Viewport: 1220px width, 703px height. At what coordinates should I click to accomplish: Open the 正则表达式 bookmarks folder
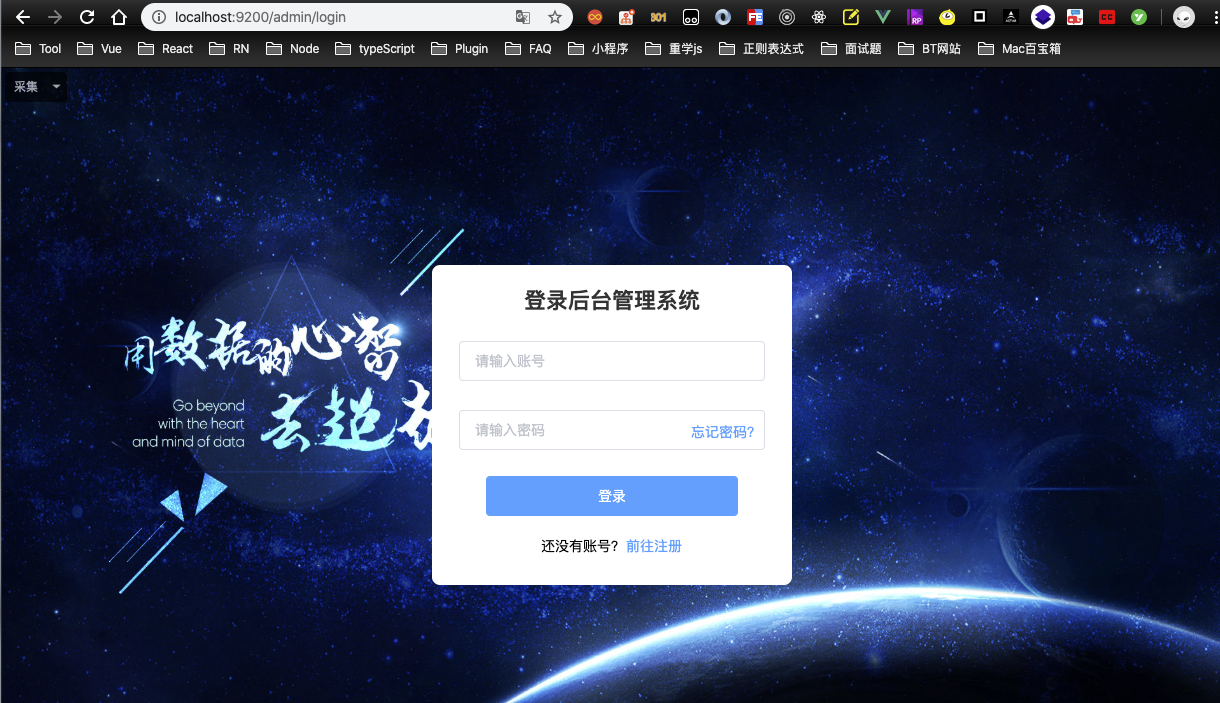[x=761, y=48]
